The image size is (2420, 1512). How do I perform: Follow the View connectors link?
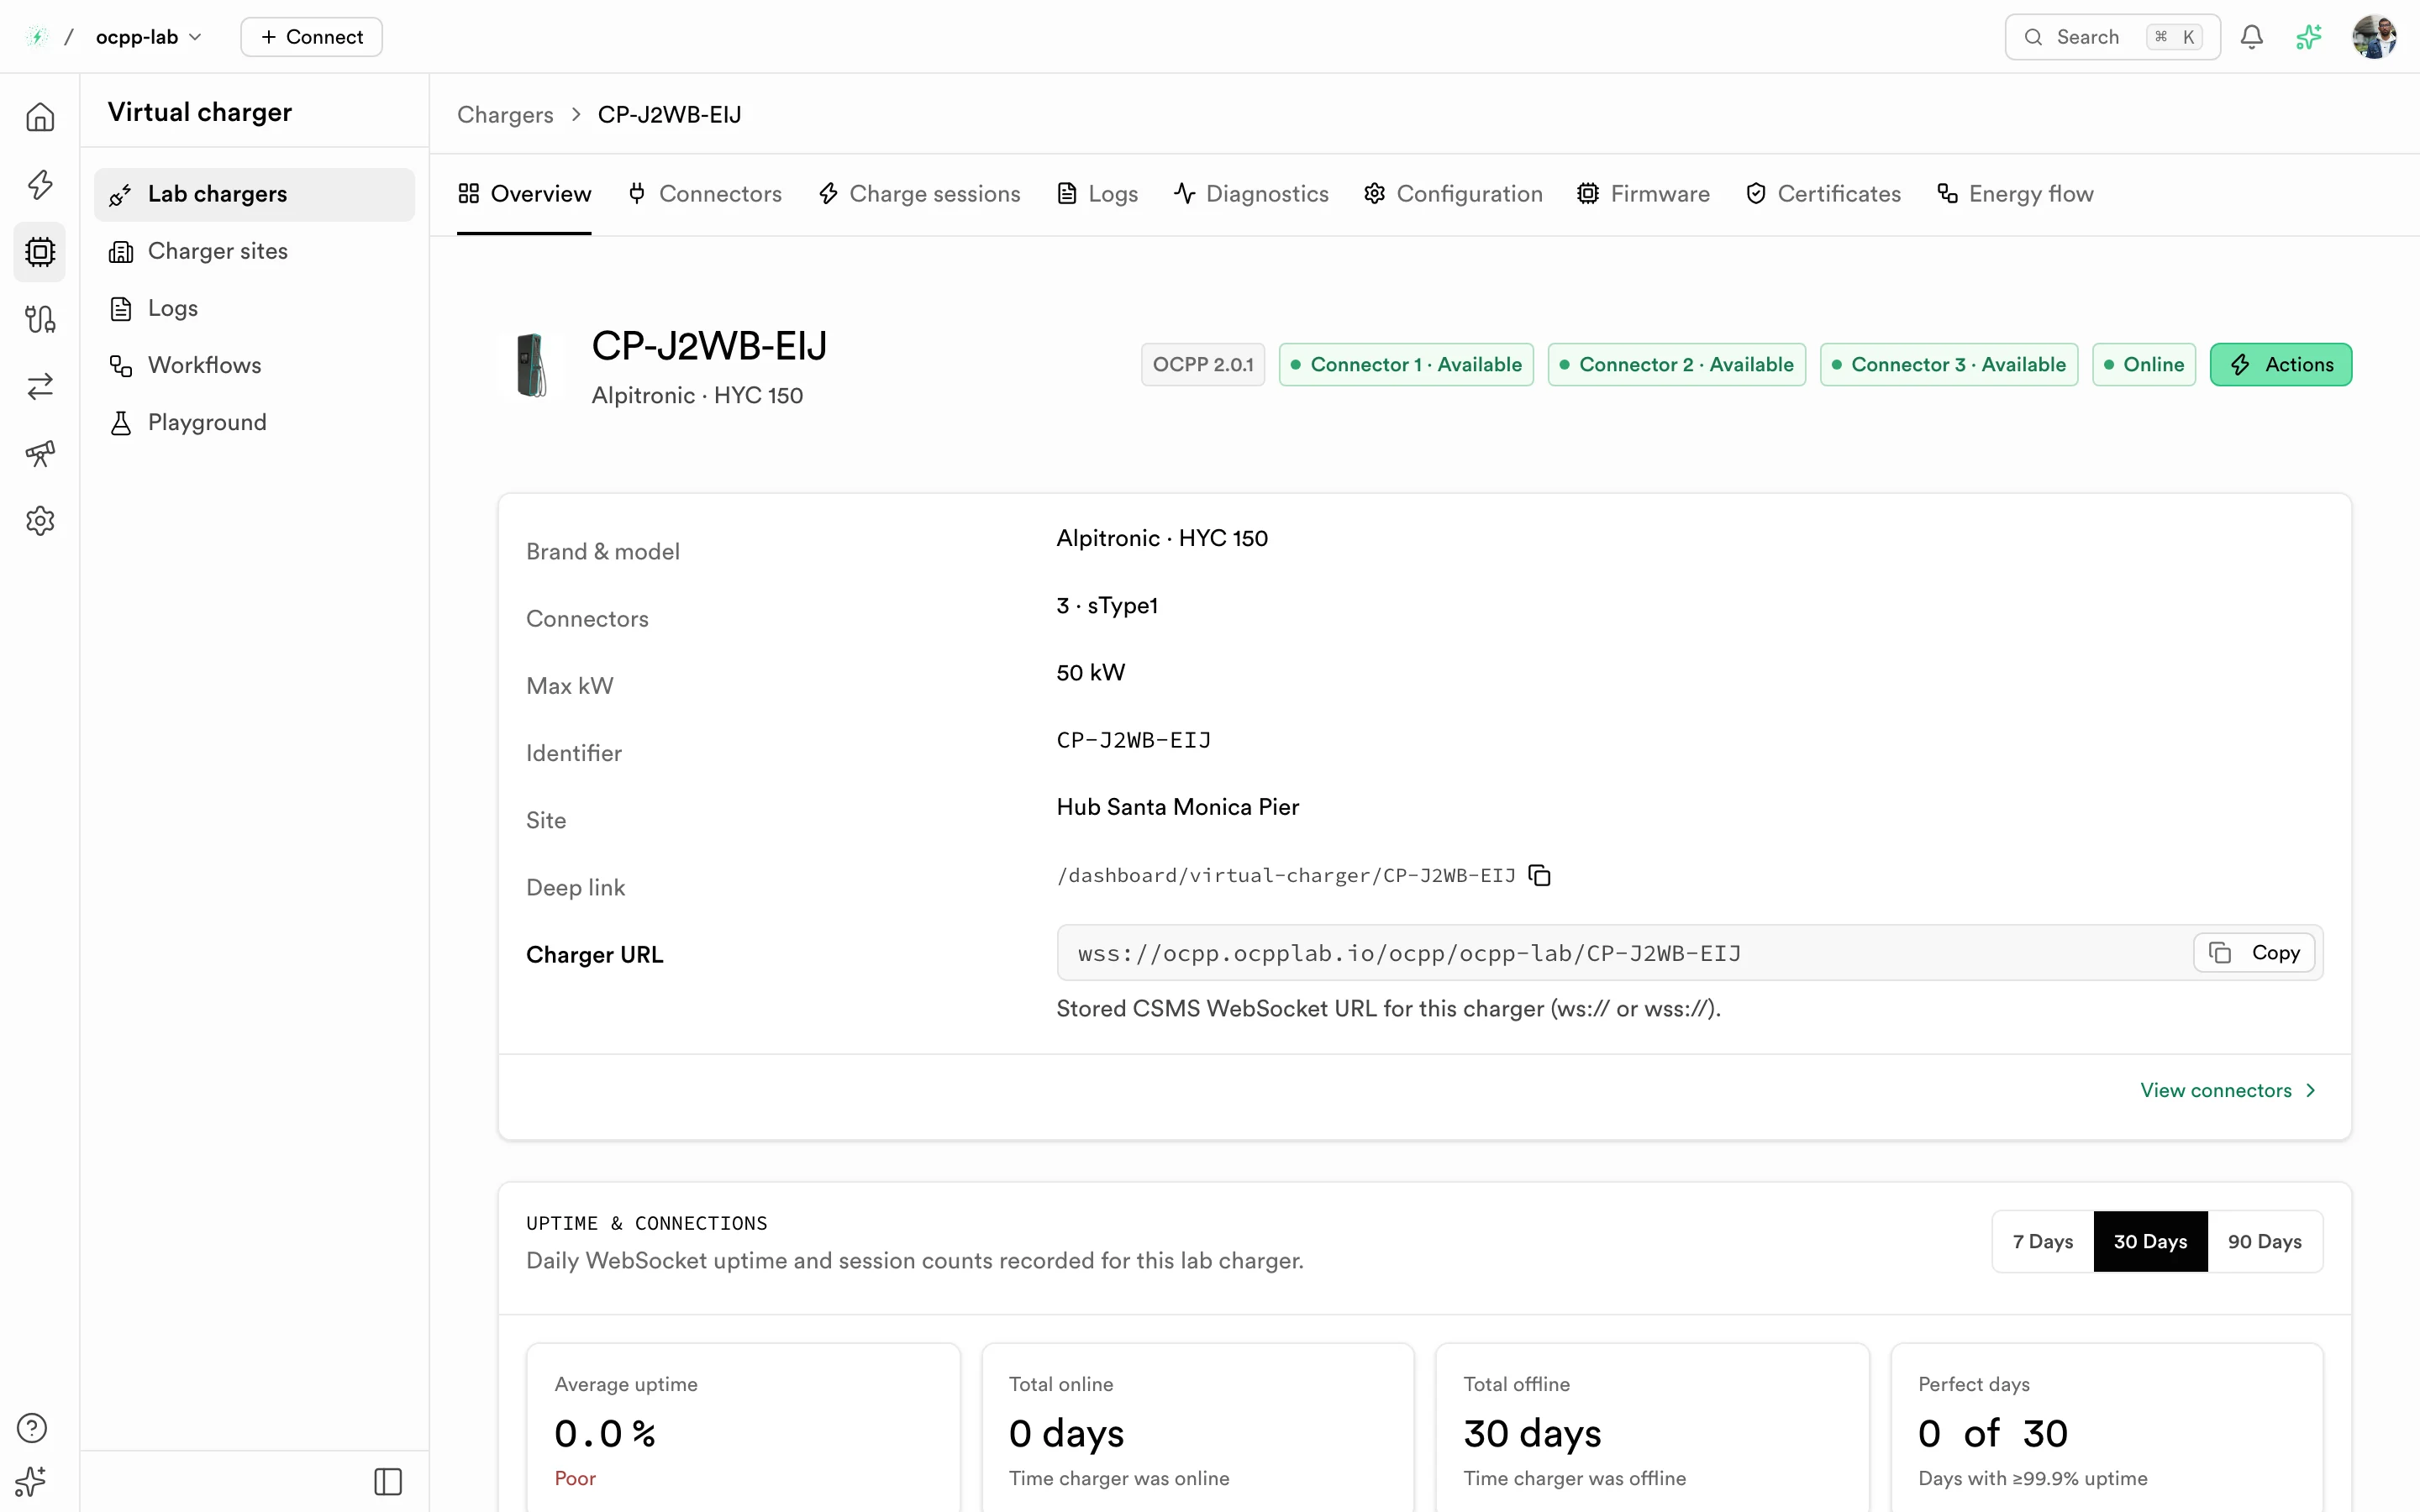[2228, 1090]
